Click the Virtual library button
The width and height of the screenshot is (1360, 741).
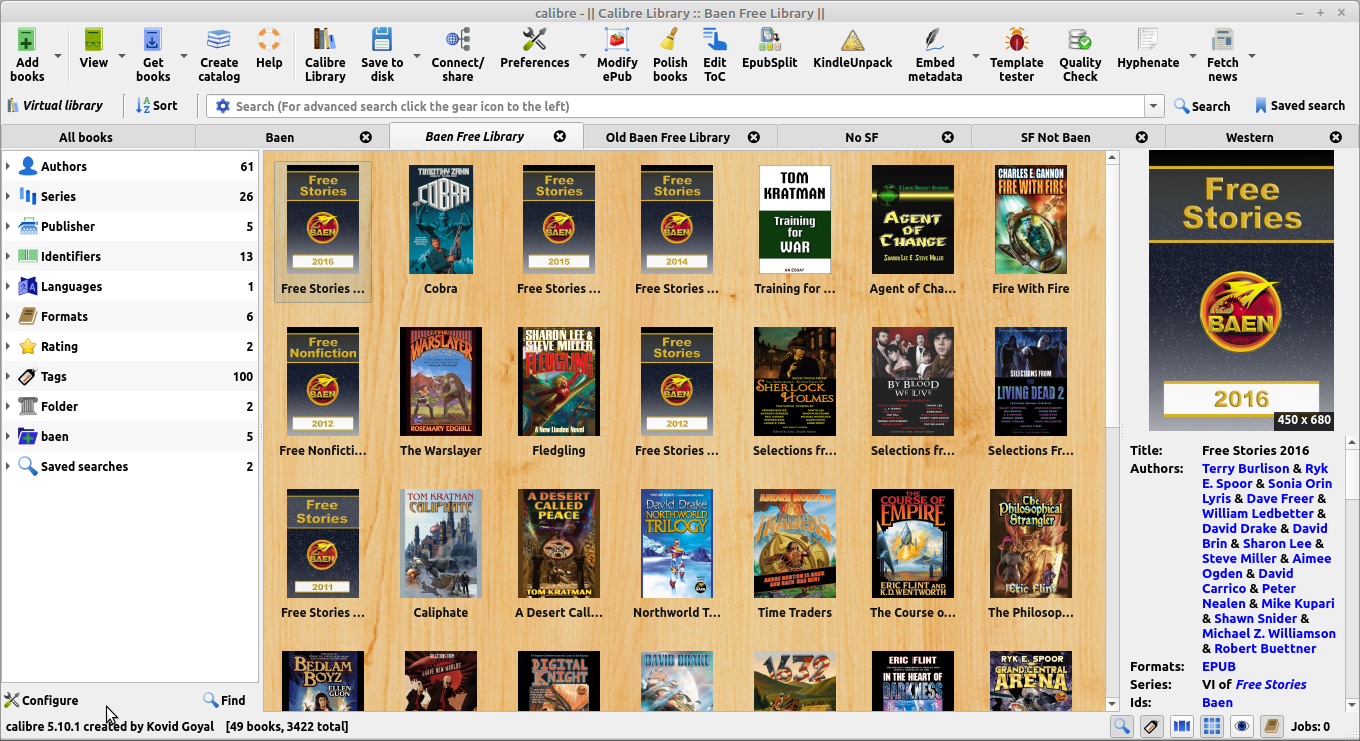point(55,106)
